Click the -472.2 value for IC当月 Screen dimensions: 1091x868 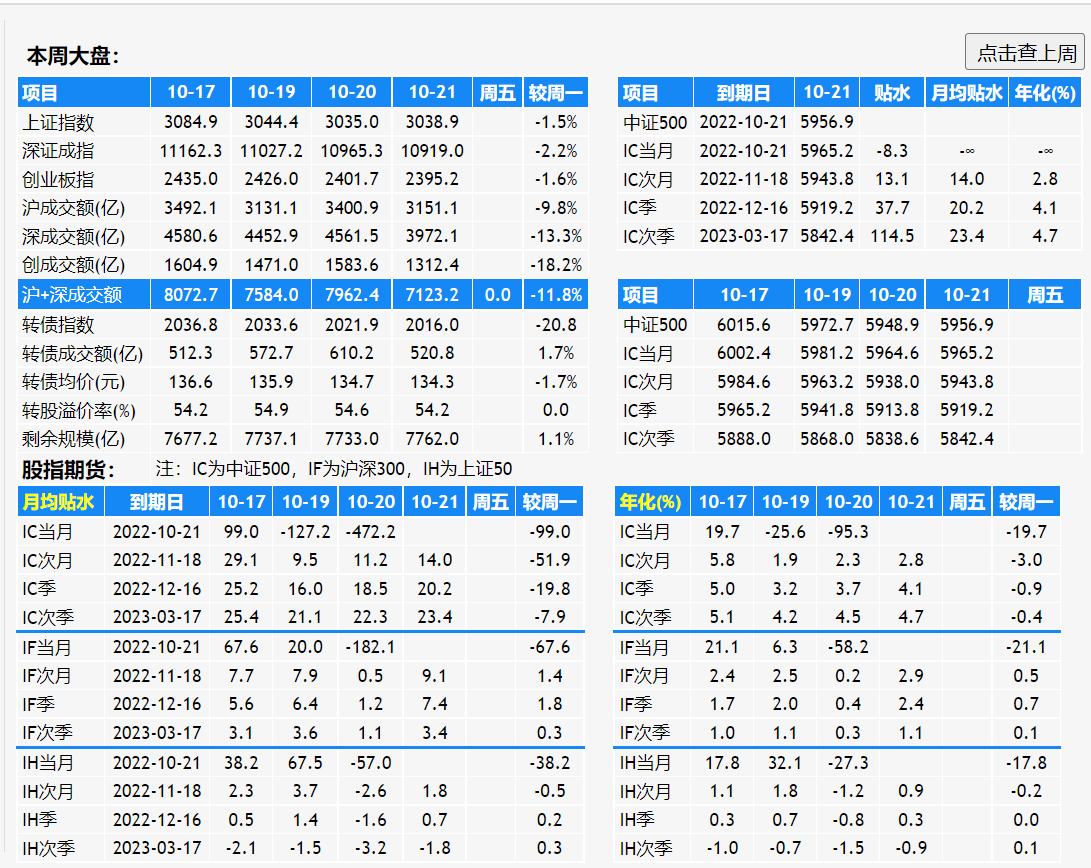click(371, 531)
